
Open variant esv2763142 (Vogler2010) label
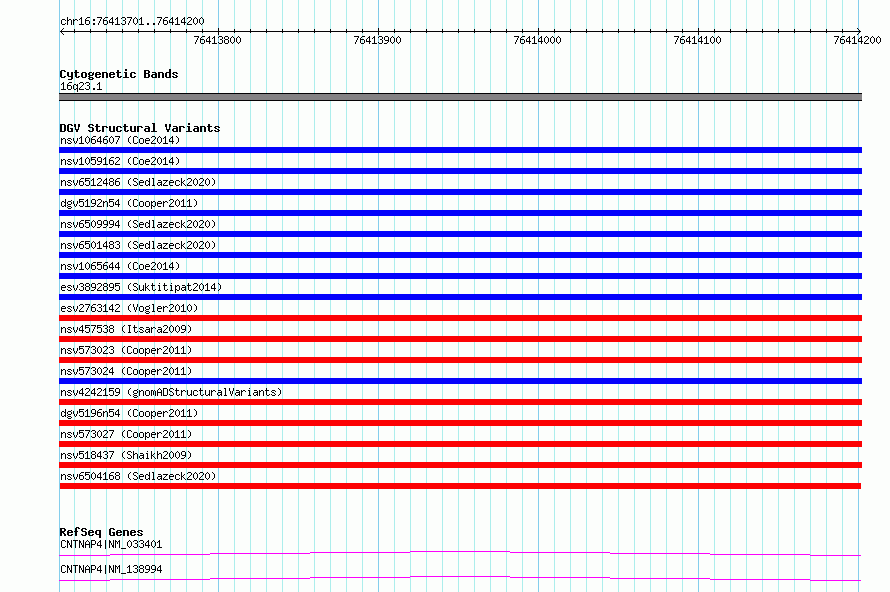click(129, 308)
